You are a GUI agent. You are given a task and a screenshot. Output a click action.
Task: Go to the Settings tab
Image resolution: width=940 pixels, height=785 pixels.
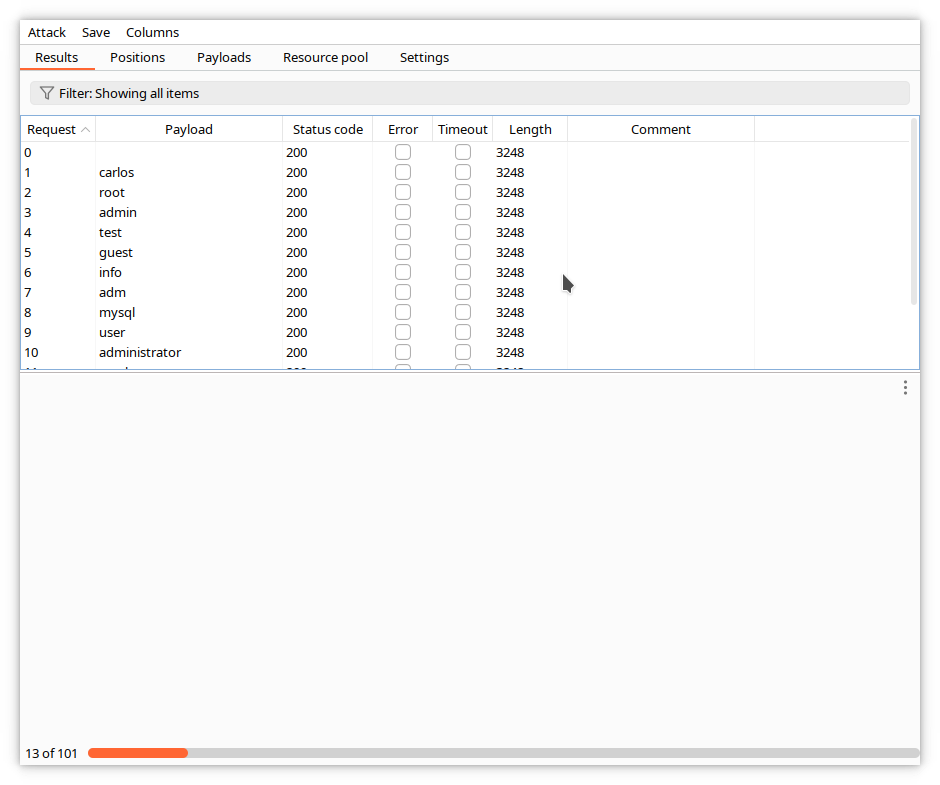[x=424, y=57]
